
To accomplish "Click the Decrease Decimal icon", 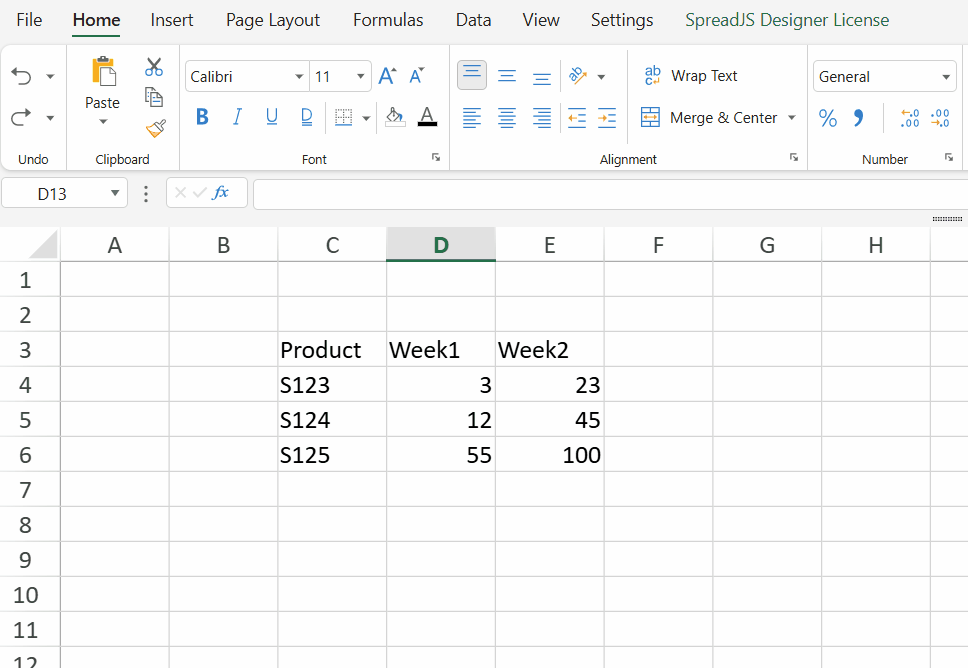I will [x=940, y=117].
